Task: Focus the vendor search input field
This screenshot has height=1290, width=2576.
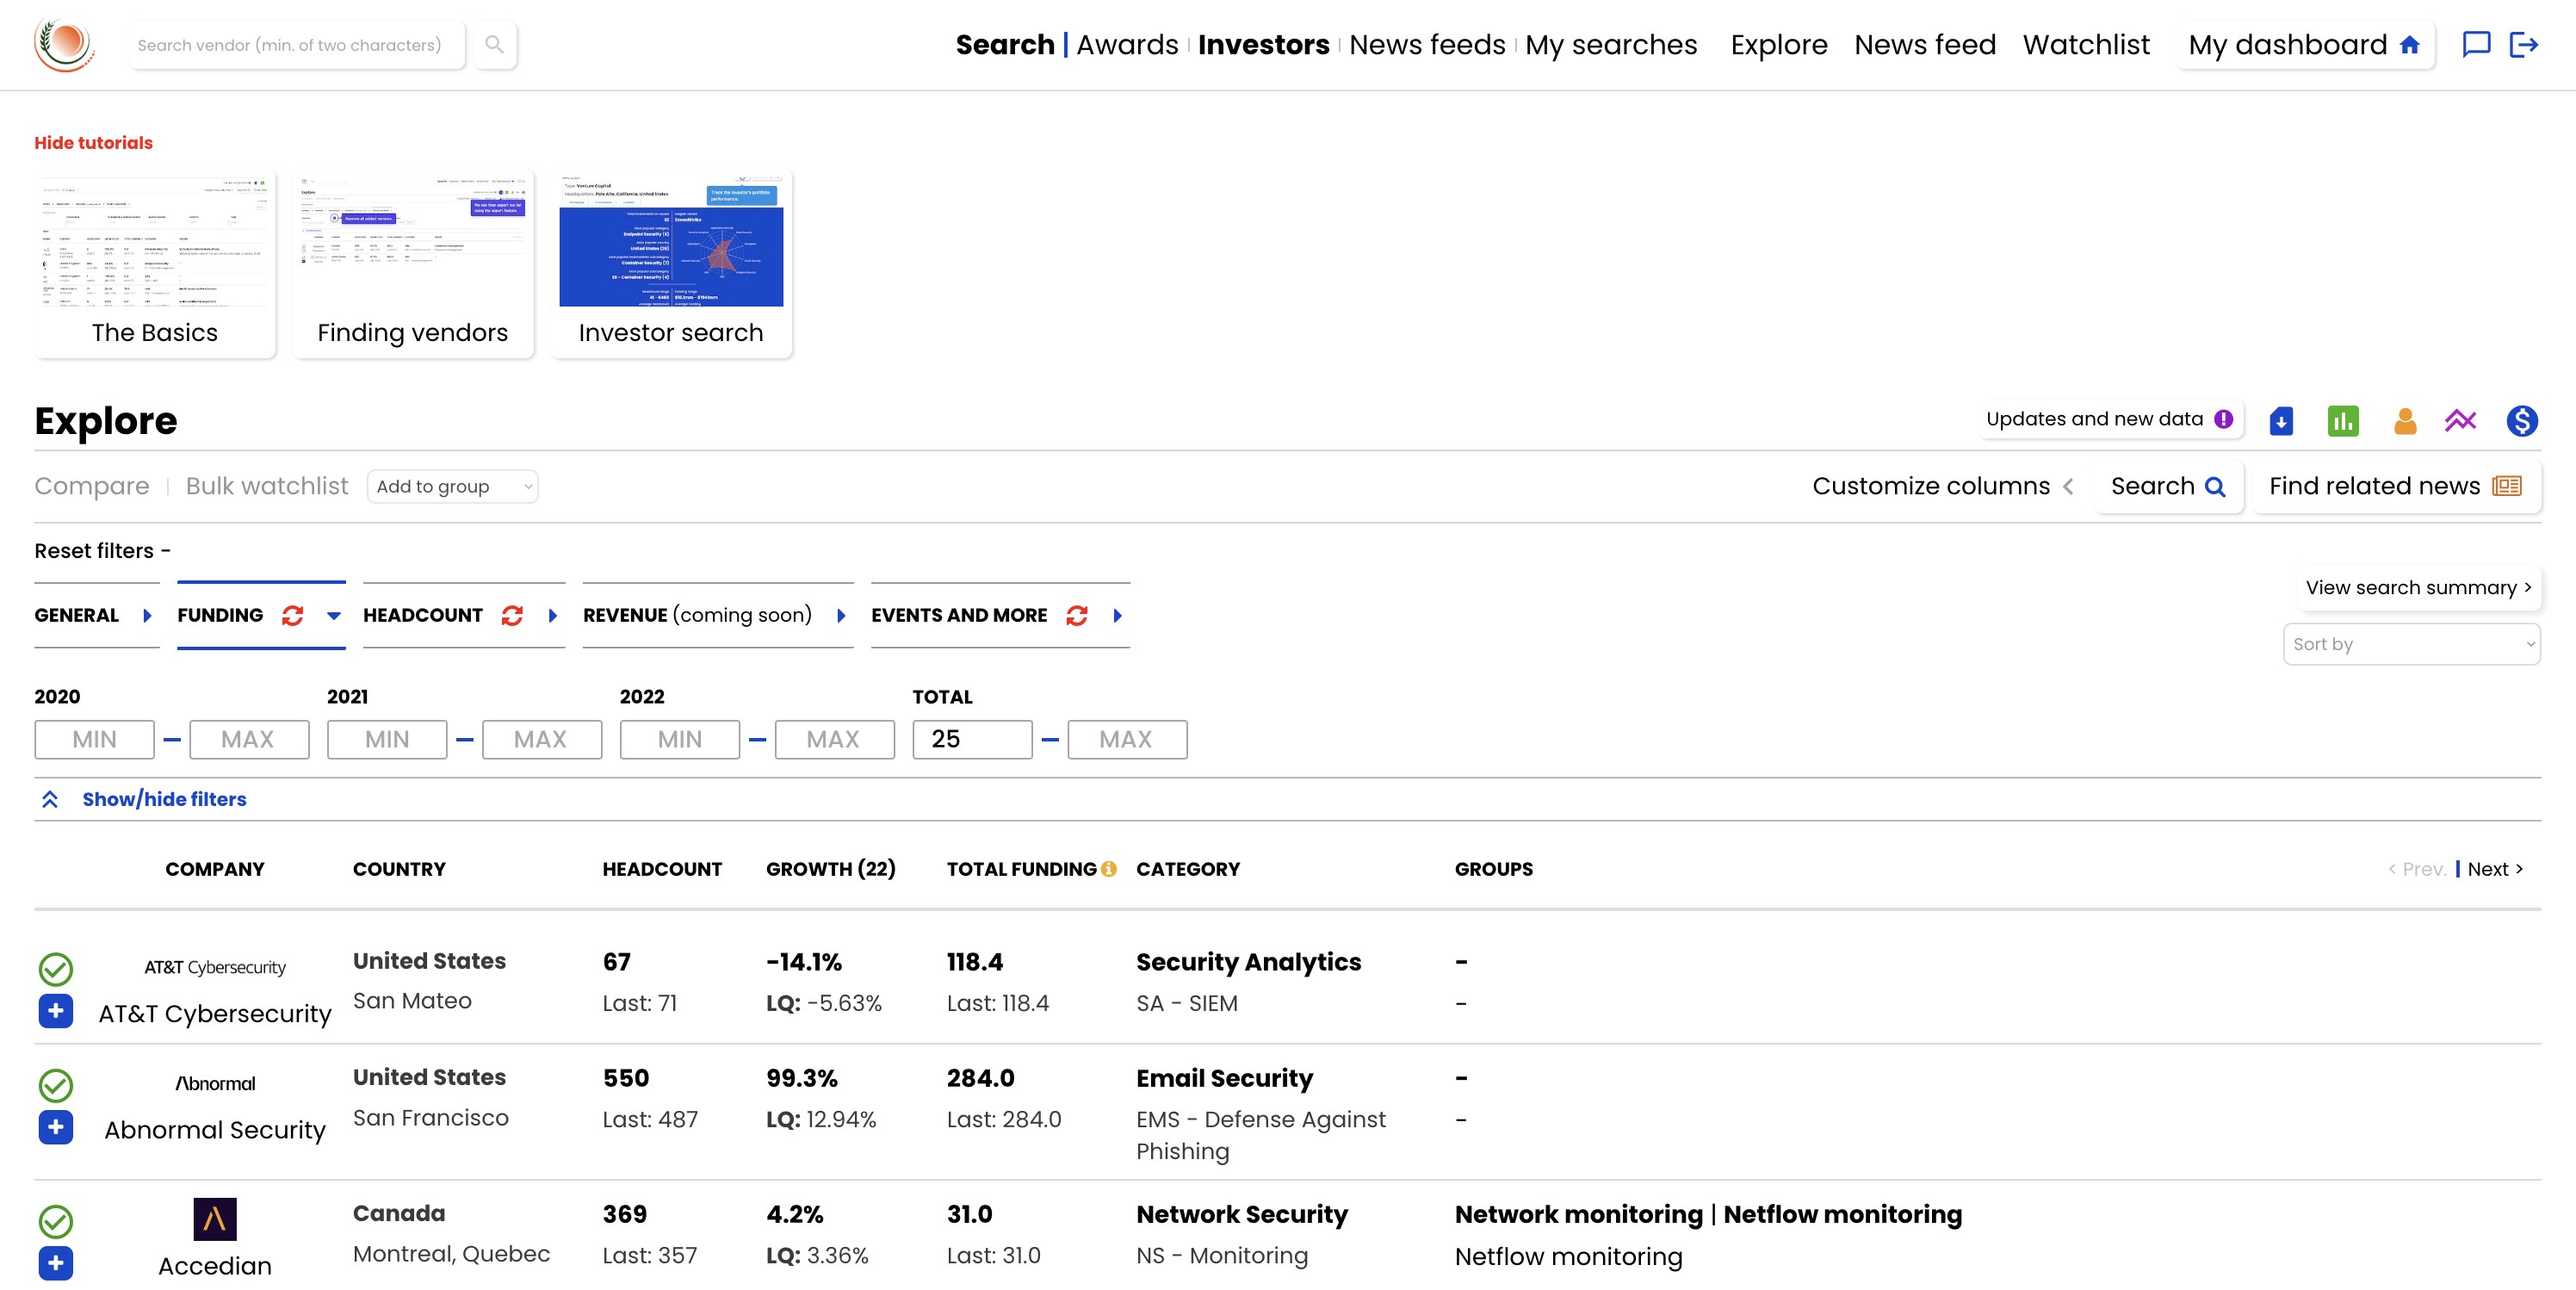Action: (297, 44)
